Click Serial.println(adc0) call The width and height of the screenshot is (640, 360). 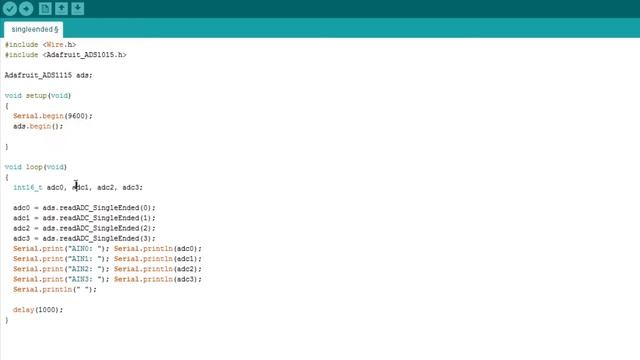pyautogui.click(x=158, y=249)
